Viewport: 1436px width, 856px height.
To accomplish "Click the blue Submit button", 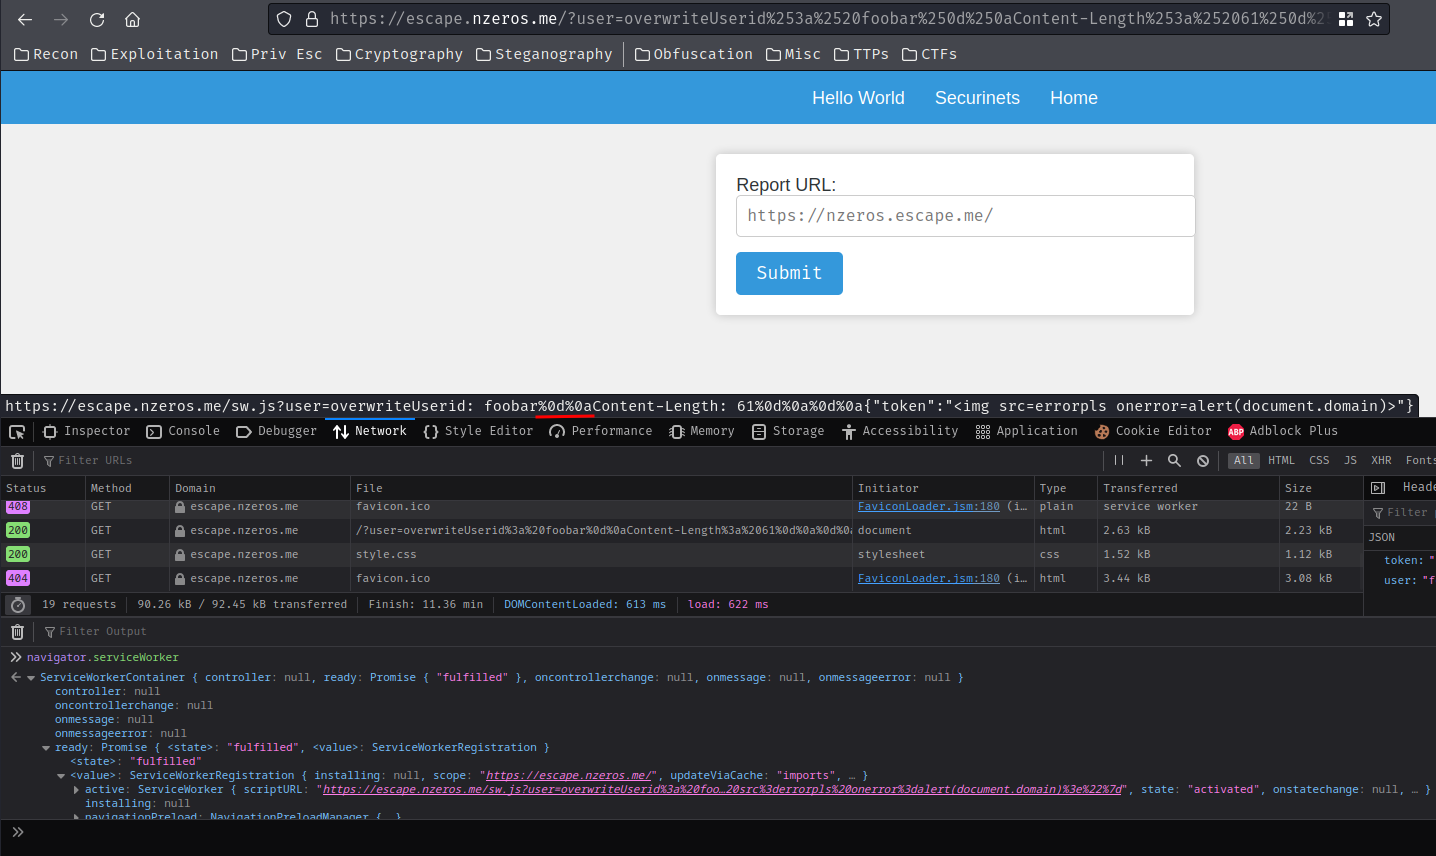I will (x=789, y=273).
